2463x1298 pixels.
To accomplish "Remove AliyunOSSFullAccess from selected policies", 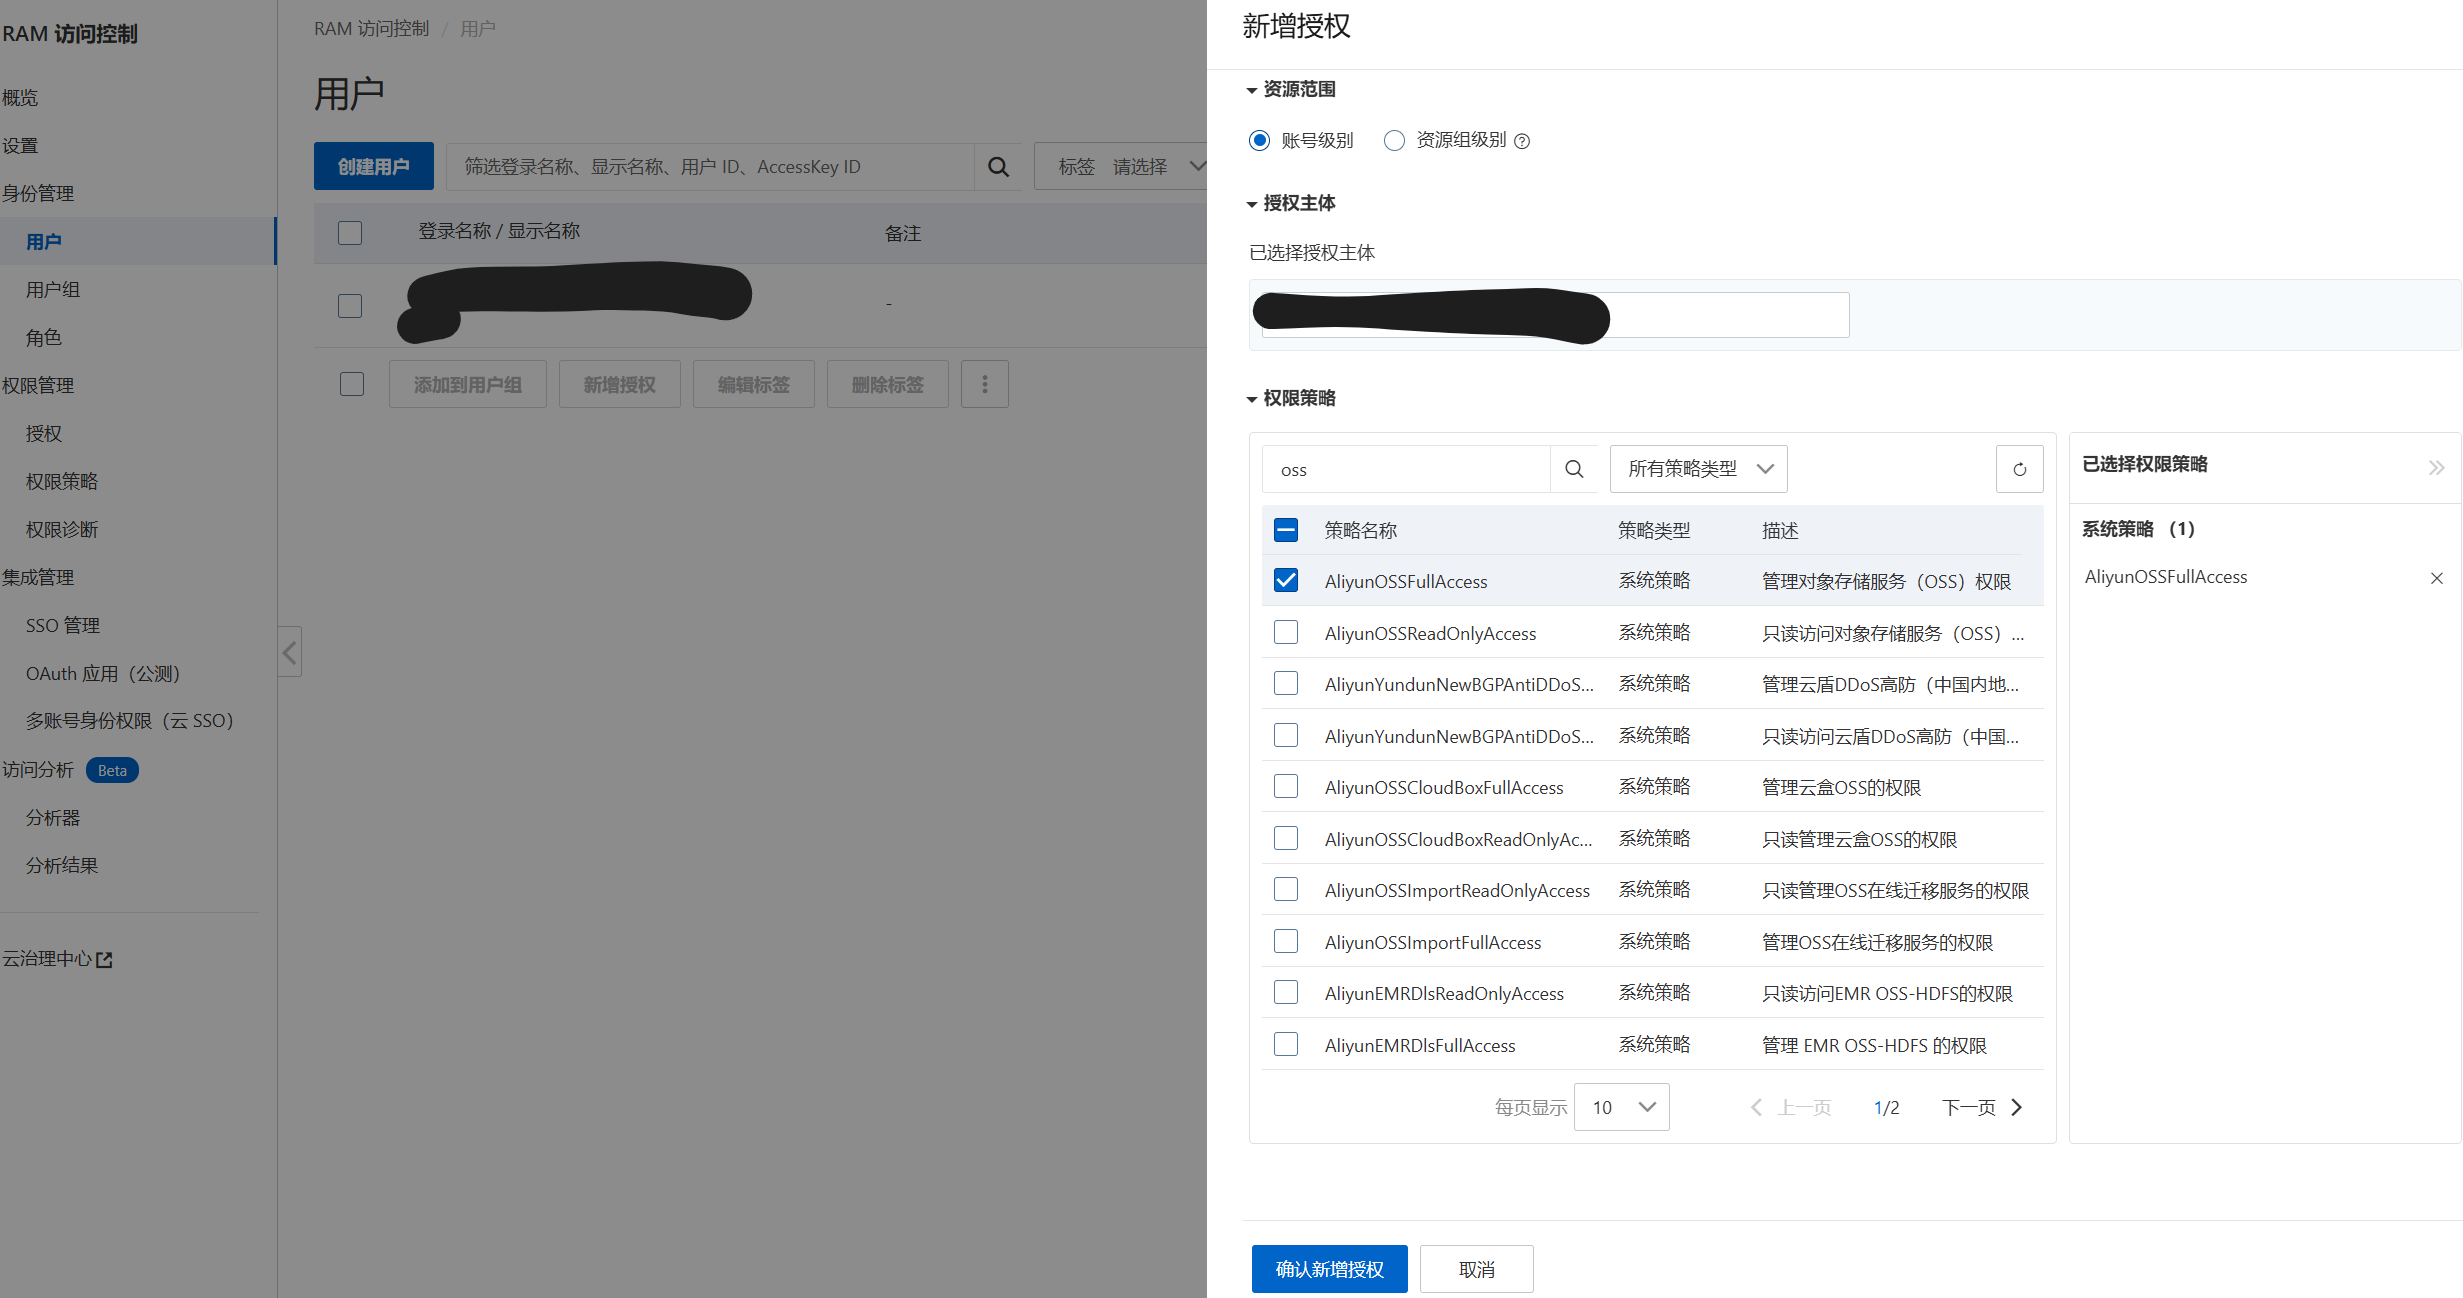I will (2436, 578).
